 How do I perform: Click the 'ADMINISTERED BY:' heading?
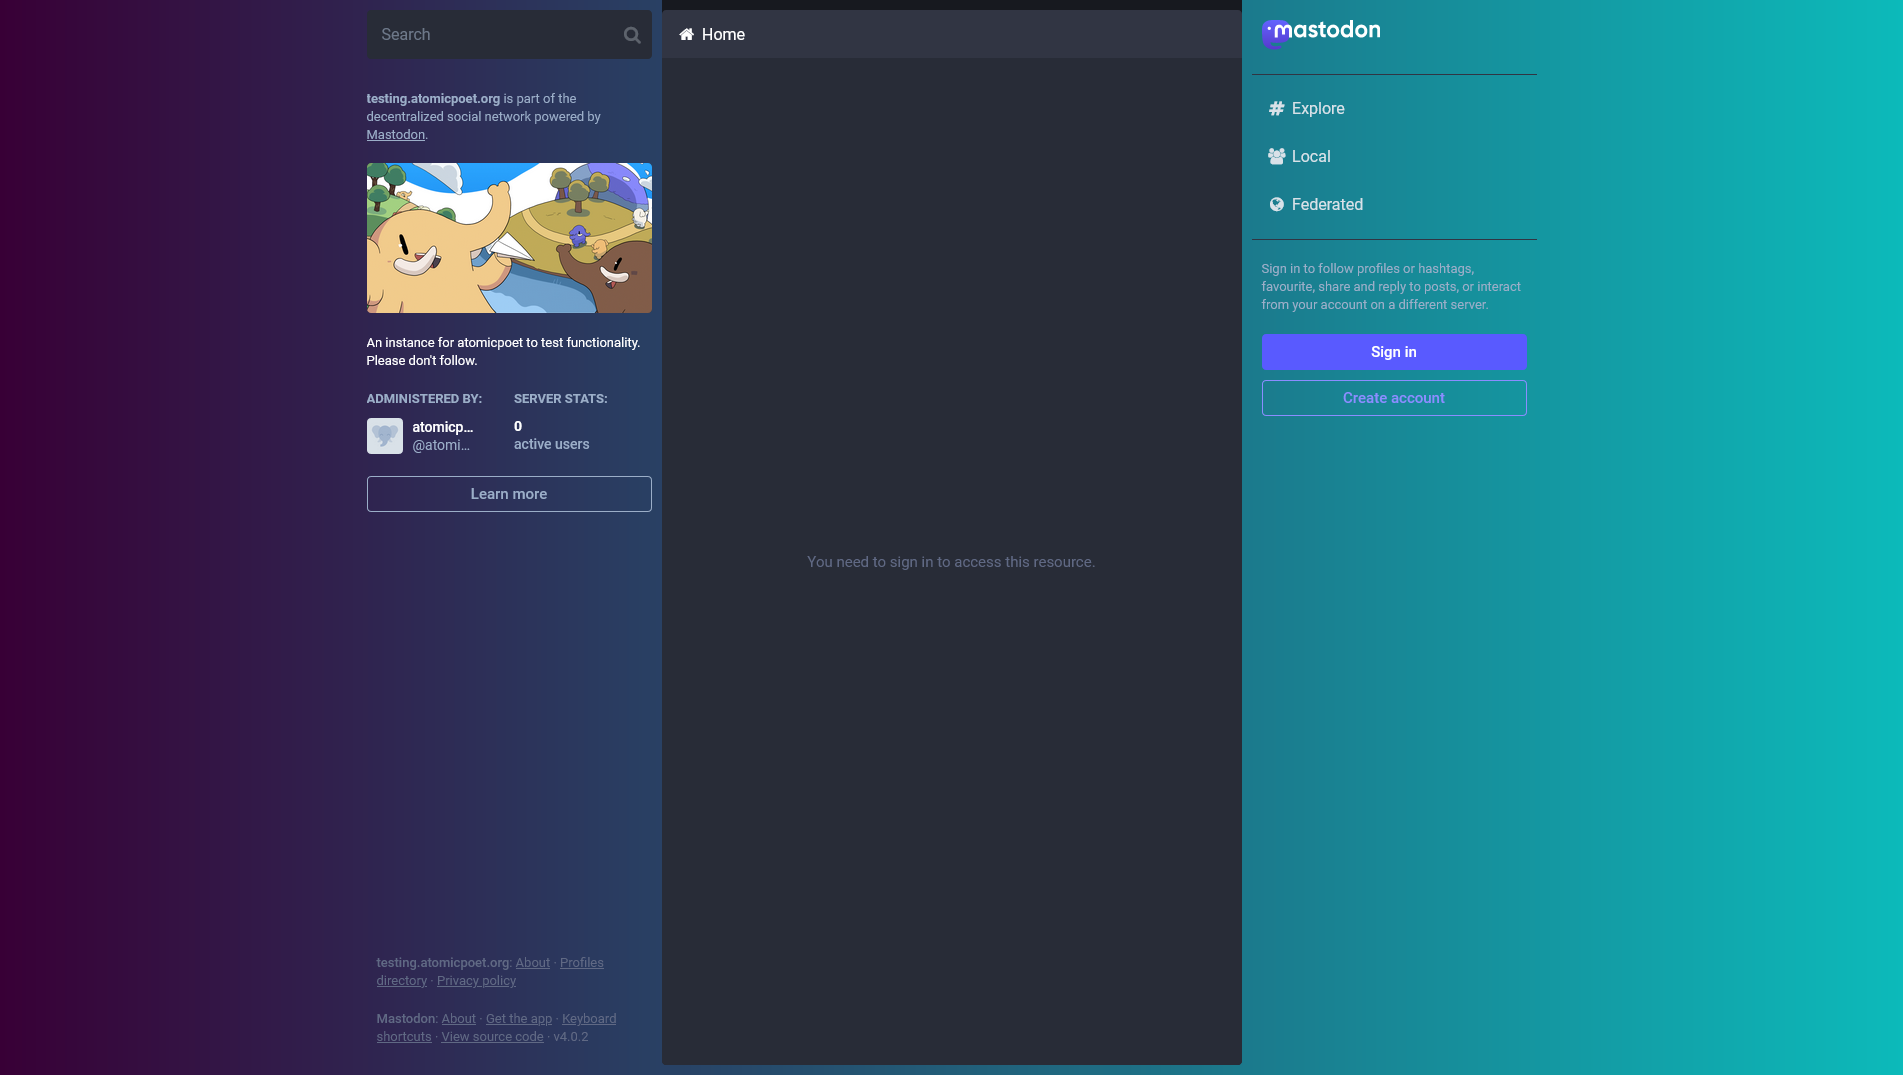(x=424, y=399)
